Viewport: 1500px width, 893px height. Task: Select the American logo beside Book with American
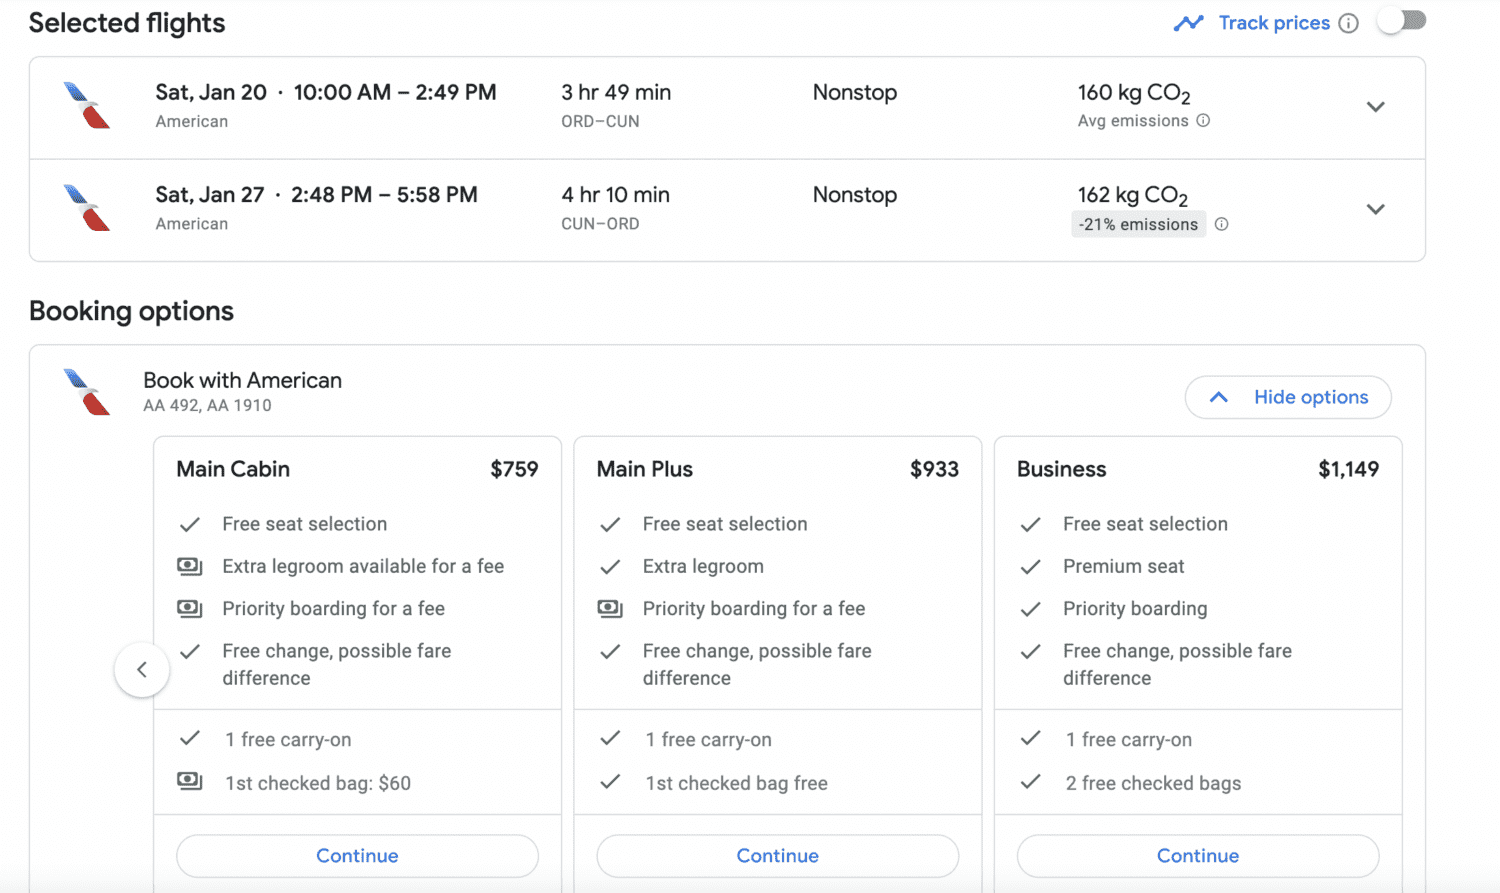point(85,392)
